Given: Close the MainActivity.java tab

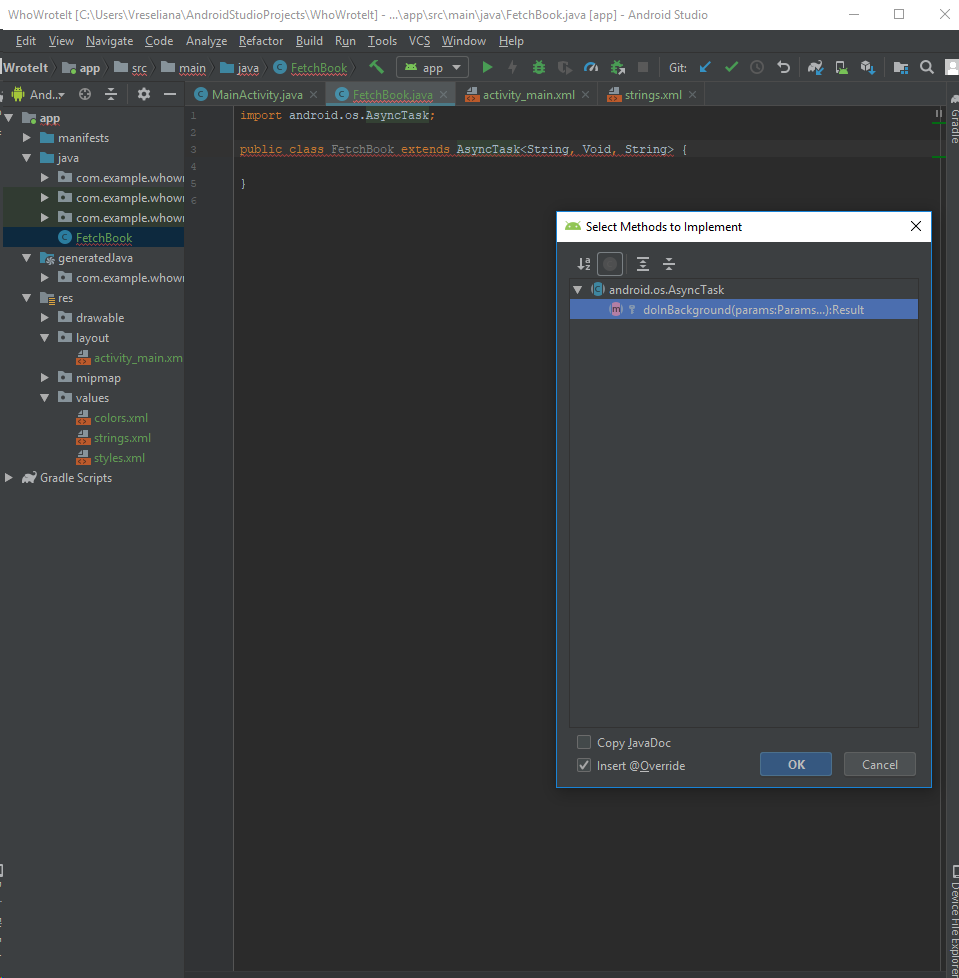Looking at the screenshot, I should (314, 95).
